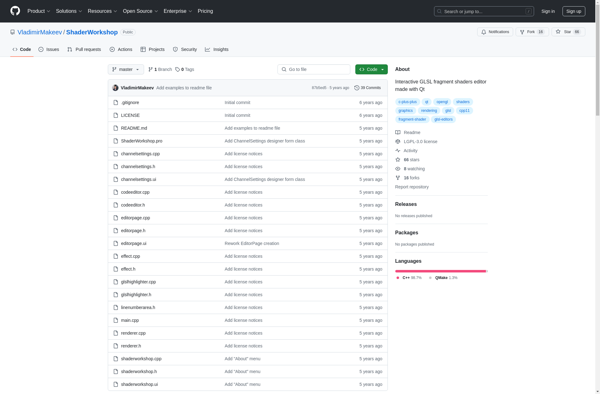Image resolution: width=600 pixels, height=394 pixels.
Task: Fork the repository
Action: [532, 32]
